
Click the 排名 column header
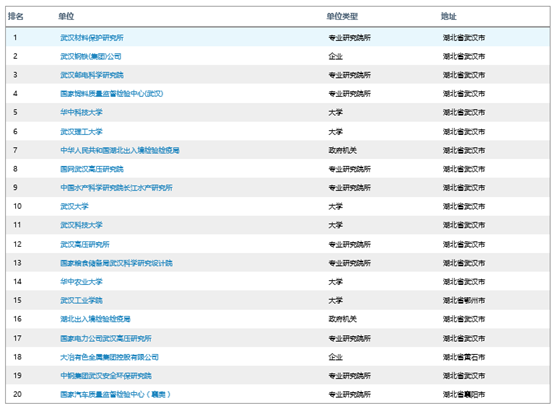(x=16, y=16)
